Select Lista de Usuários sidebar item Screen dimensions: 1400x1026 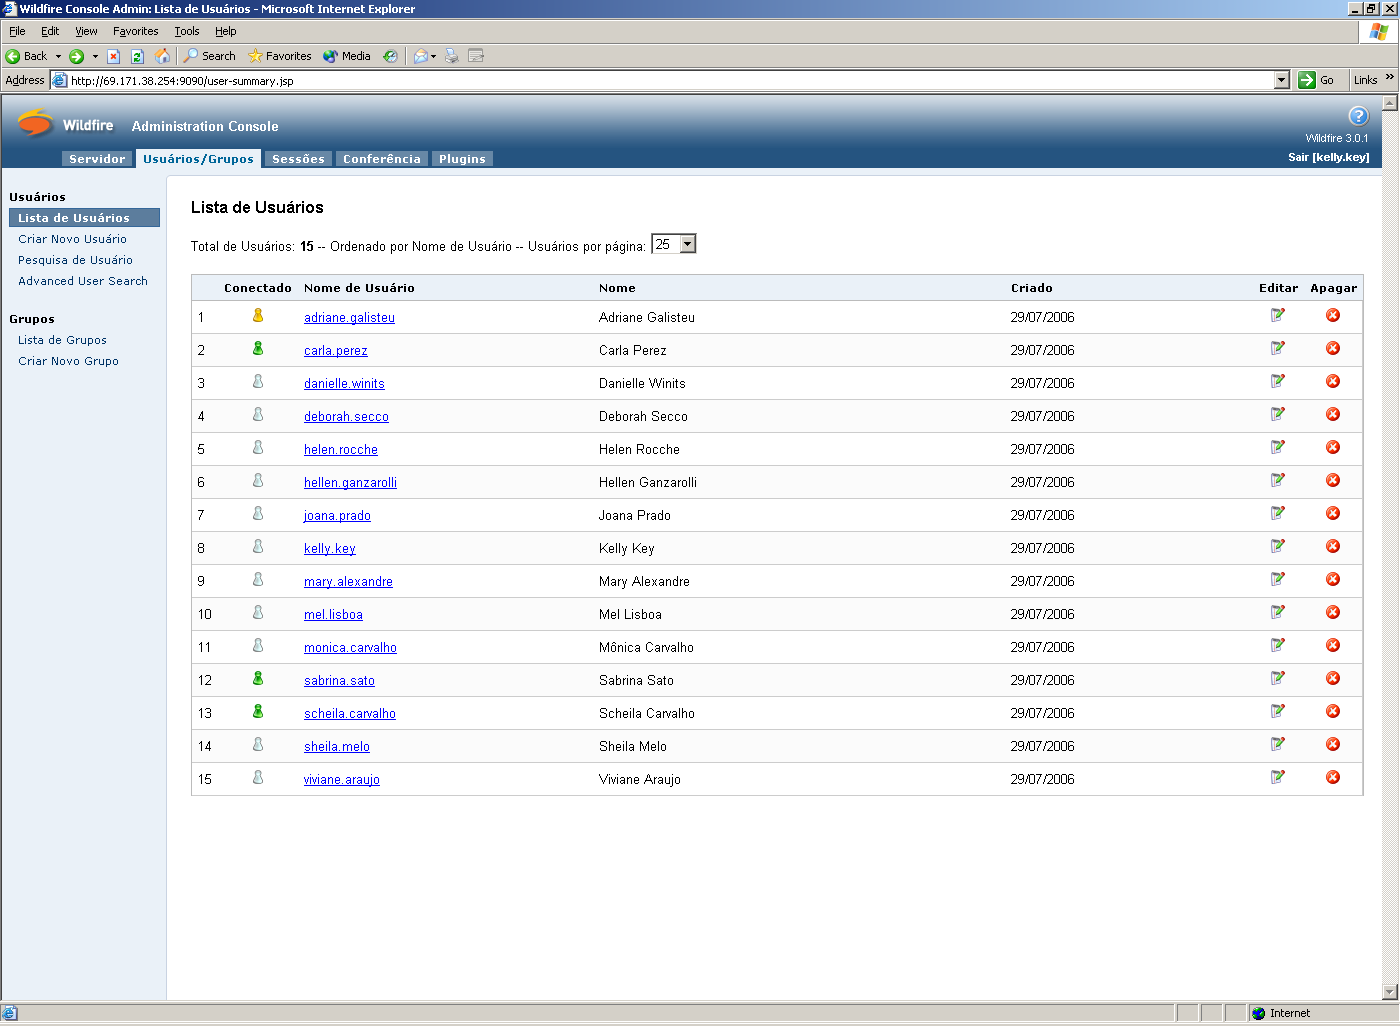click(x=84, y=218)
